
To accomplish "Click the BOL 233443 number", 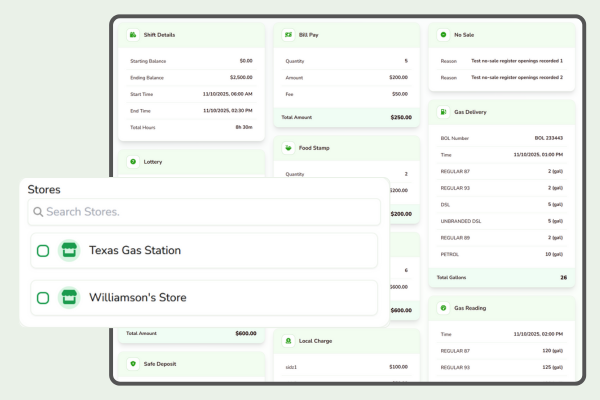I will [x=549, y=138].
